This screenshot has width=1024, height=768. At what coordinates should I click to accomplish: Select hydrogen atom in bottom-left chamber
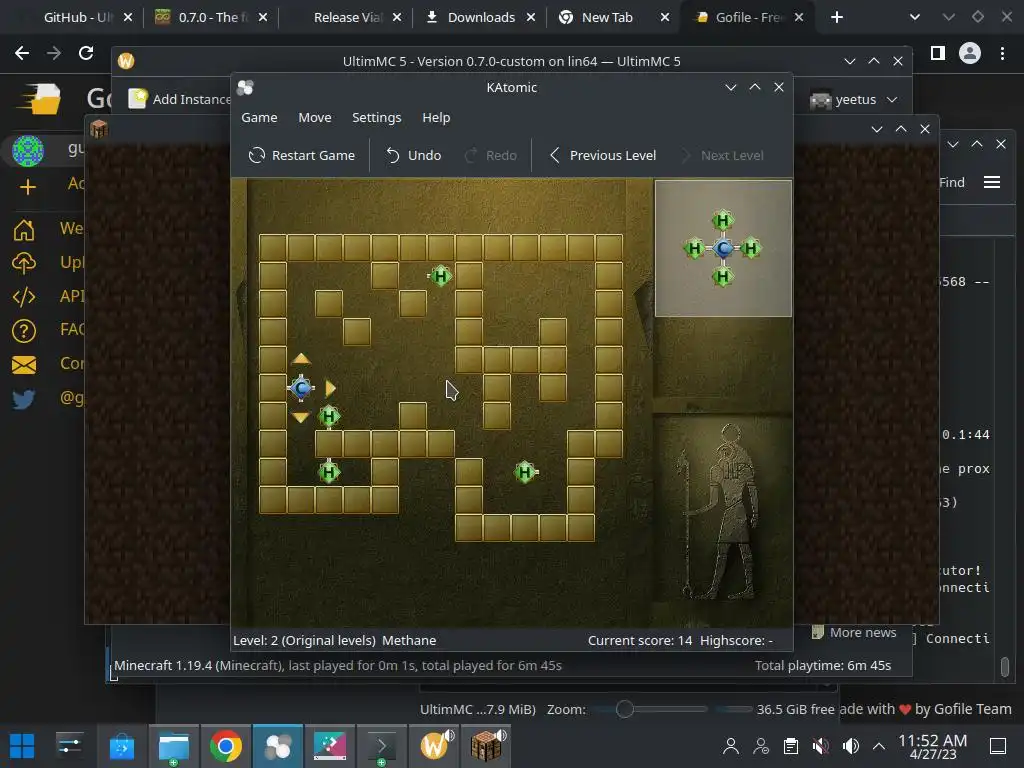329,472
